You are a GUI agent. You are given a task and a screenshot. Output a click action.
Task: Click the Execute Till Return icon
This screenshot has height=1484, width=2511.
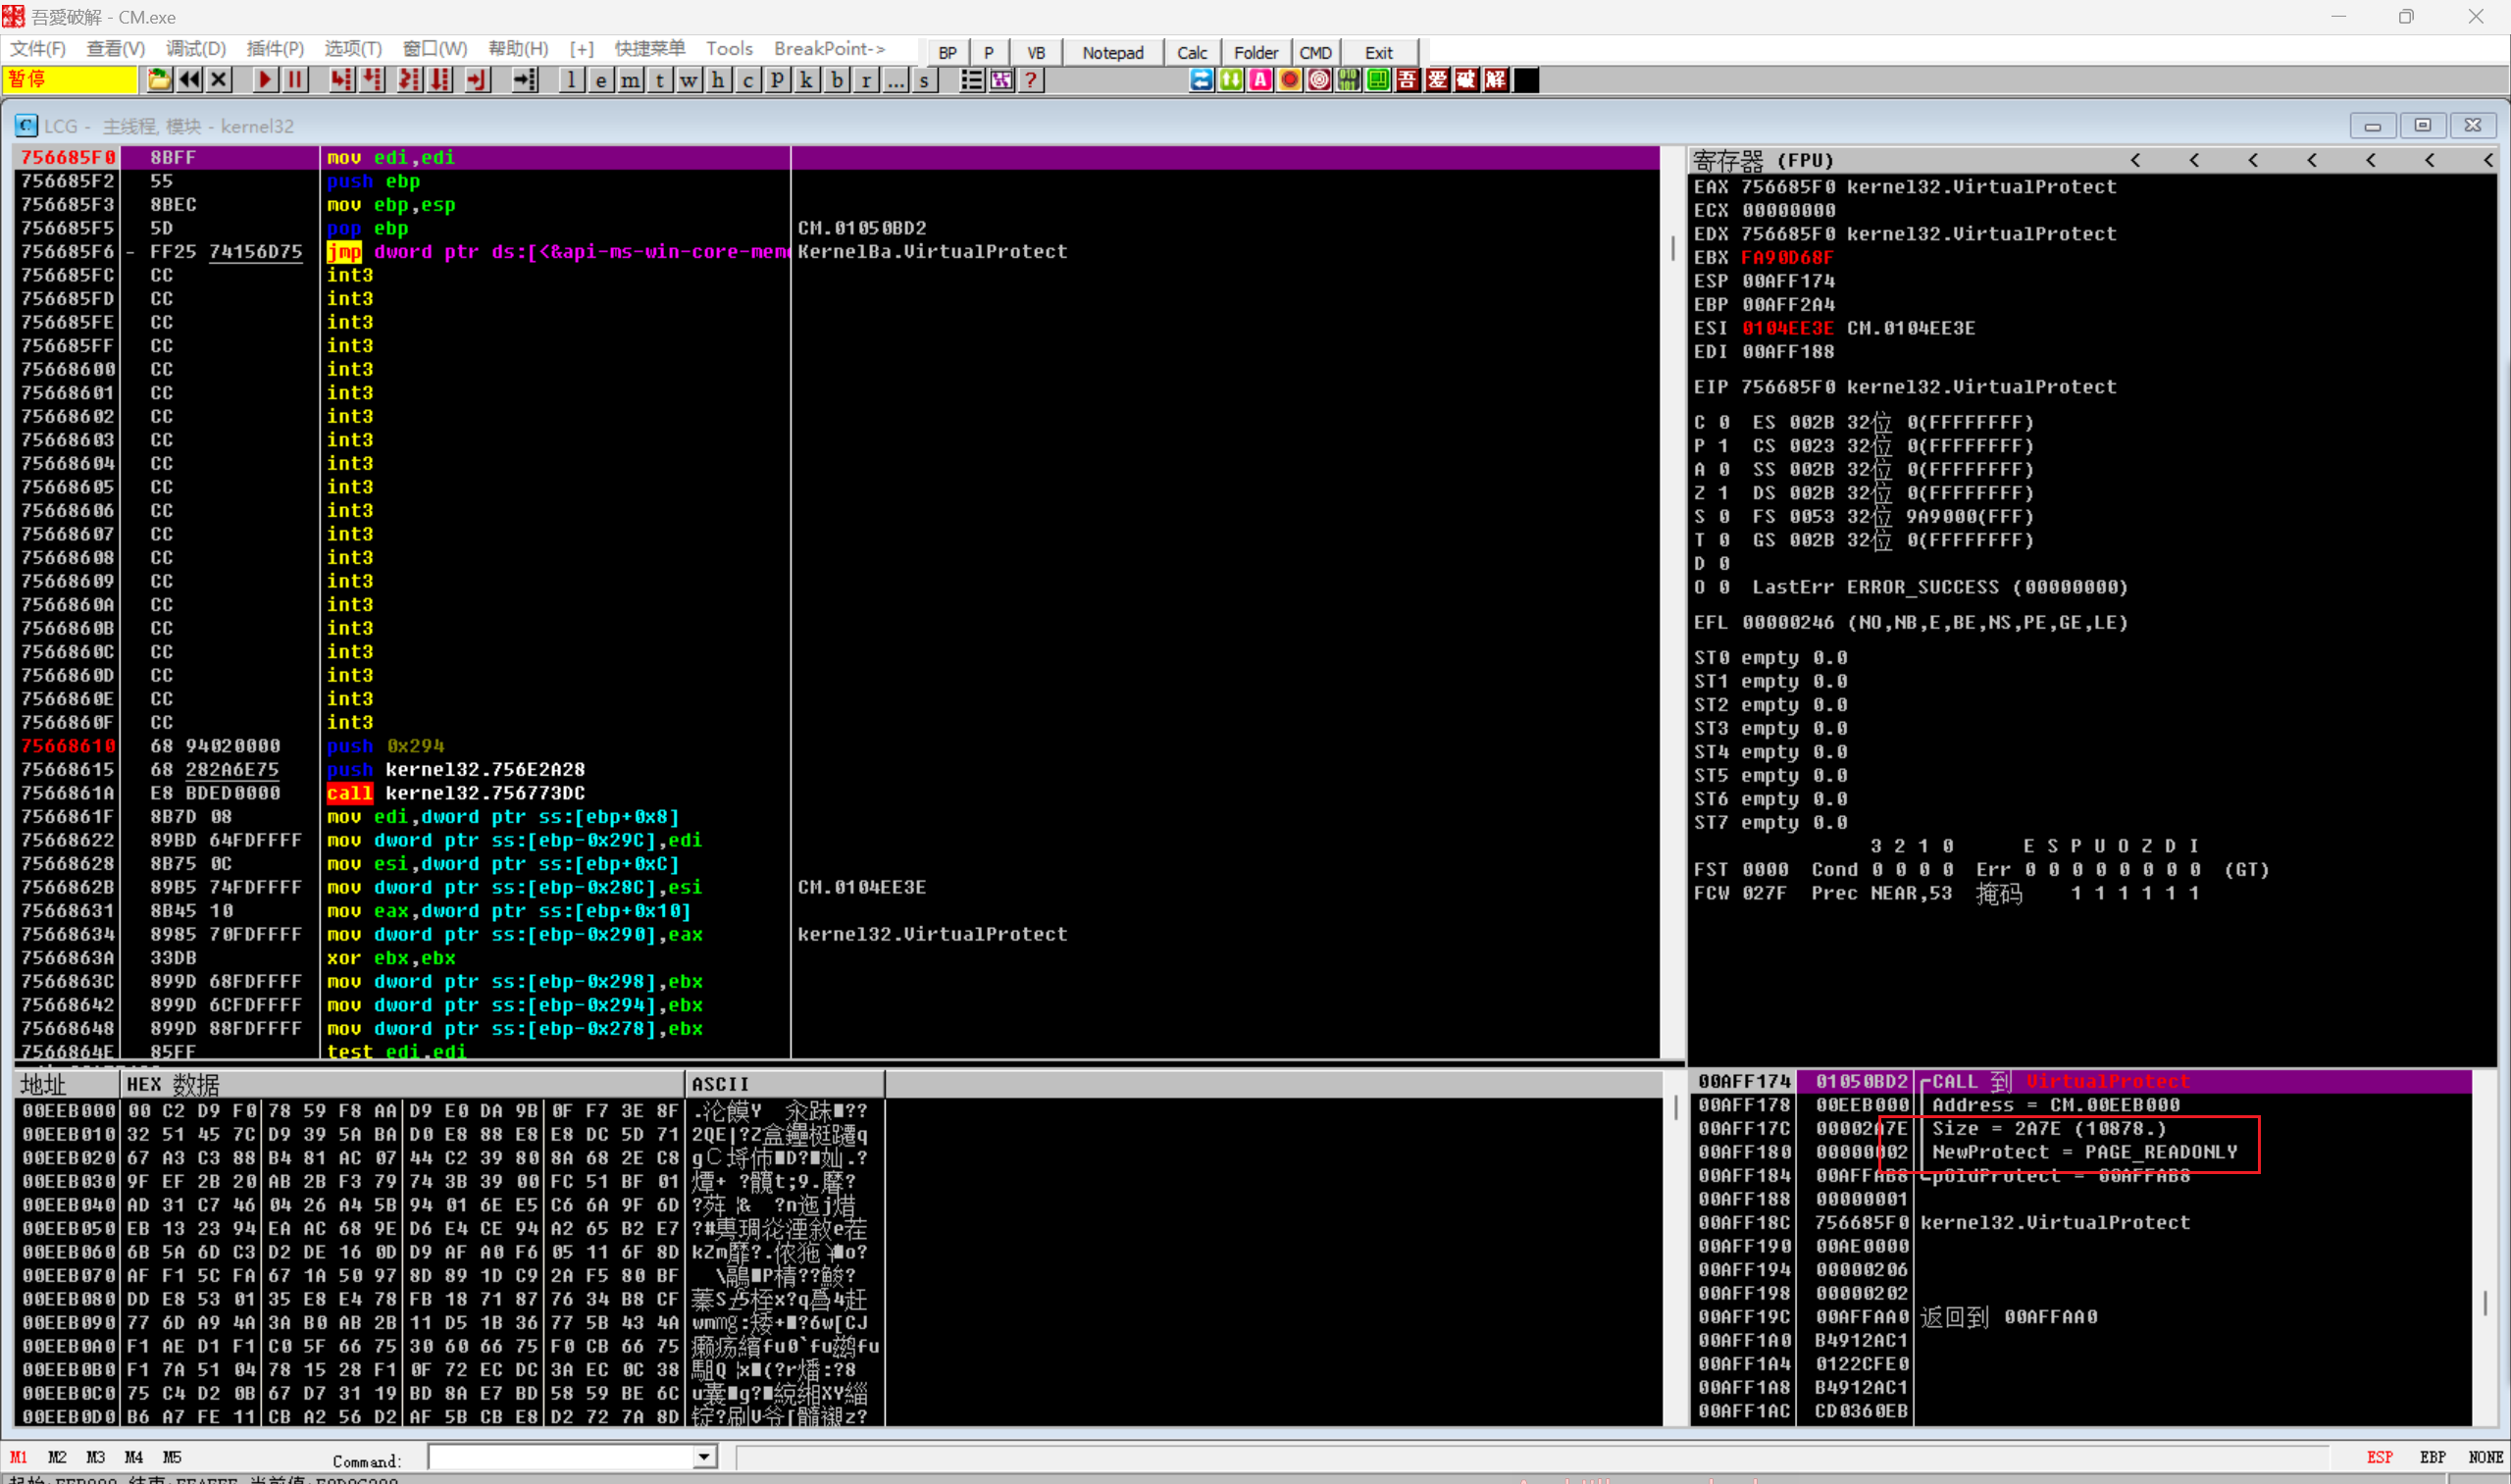477,80
